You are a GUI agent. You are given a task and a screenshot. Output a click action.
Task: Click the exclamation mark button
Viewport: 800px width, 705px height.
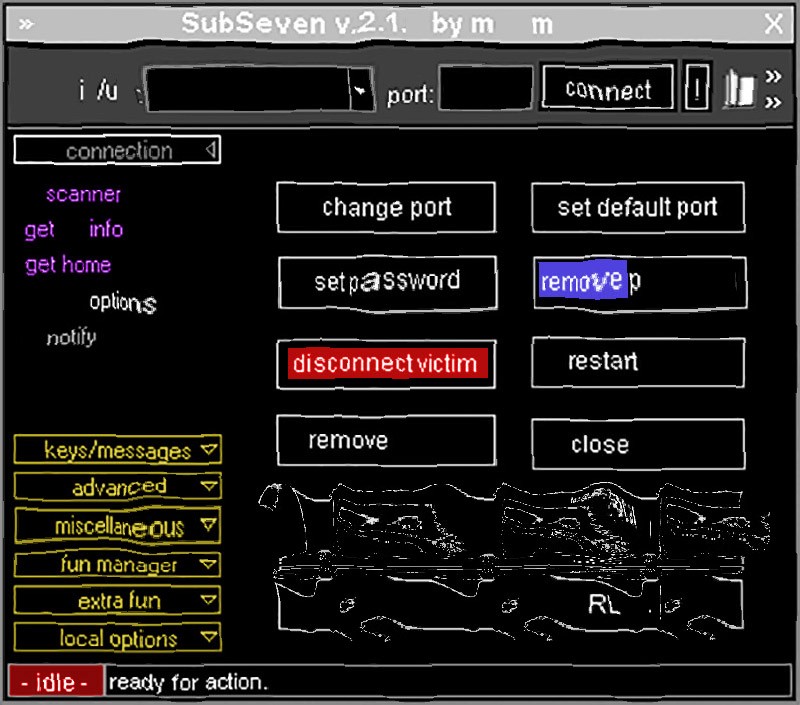(697, 87)
